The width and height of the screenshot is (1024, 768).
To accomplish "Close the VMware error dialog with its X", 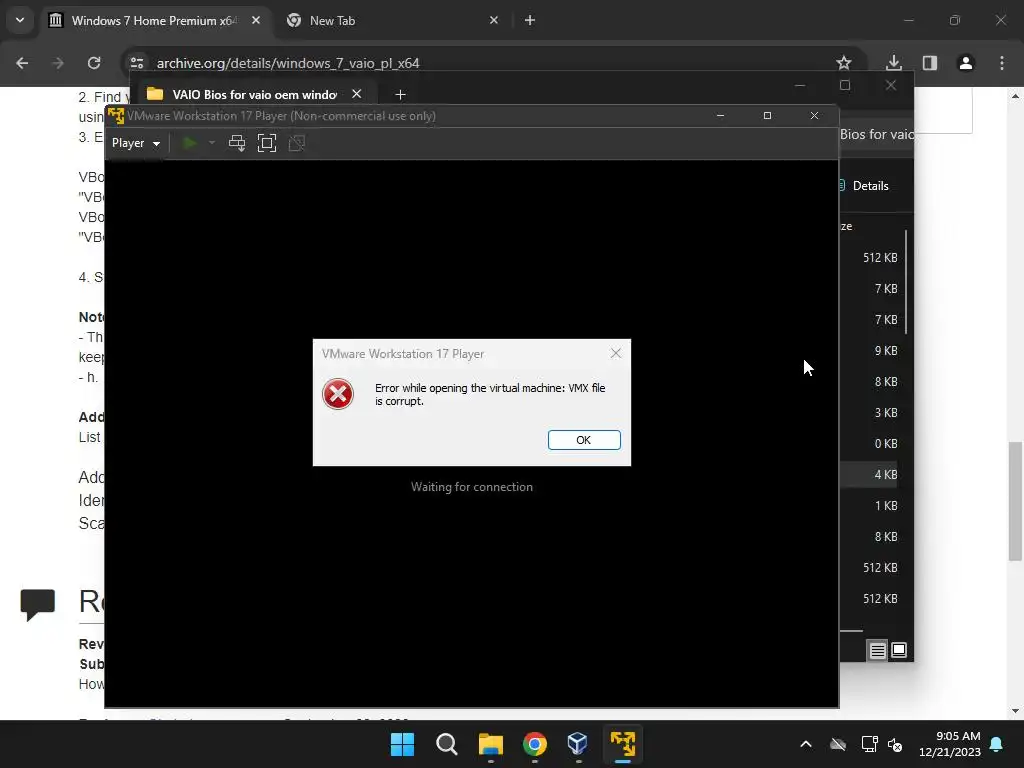I will coord(615,353).
